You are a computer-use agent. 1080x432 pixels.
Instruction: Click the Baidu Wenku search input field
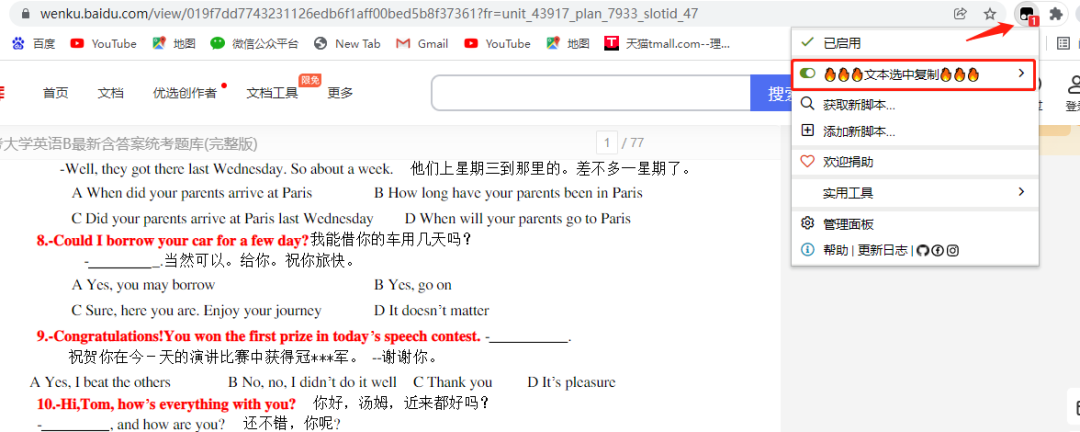(590, 93)
